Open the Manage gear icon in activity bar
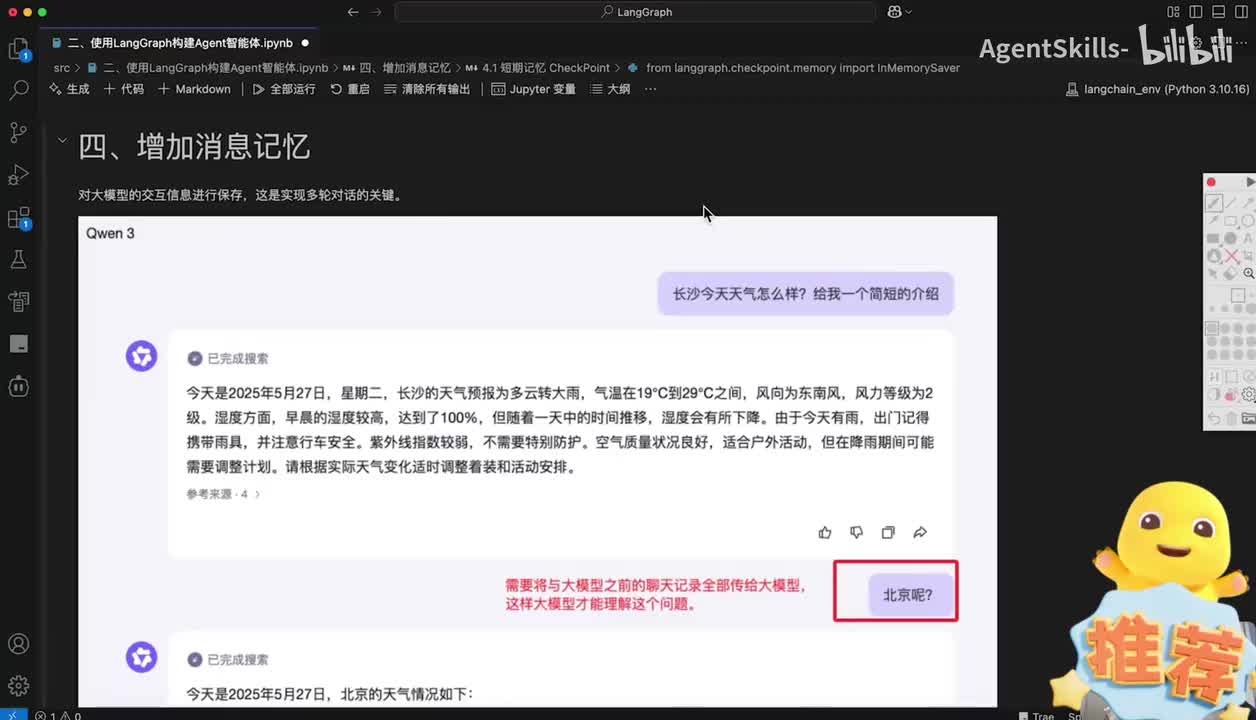The image size is (1256, 720). [18, 686]
